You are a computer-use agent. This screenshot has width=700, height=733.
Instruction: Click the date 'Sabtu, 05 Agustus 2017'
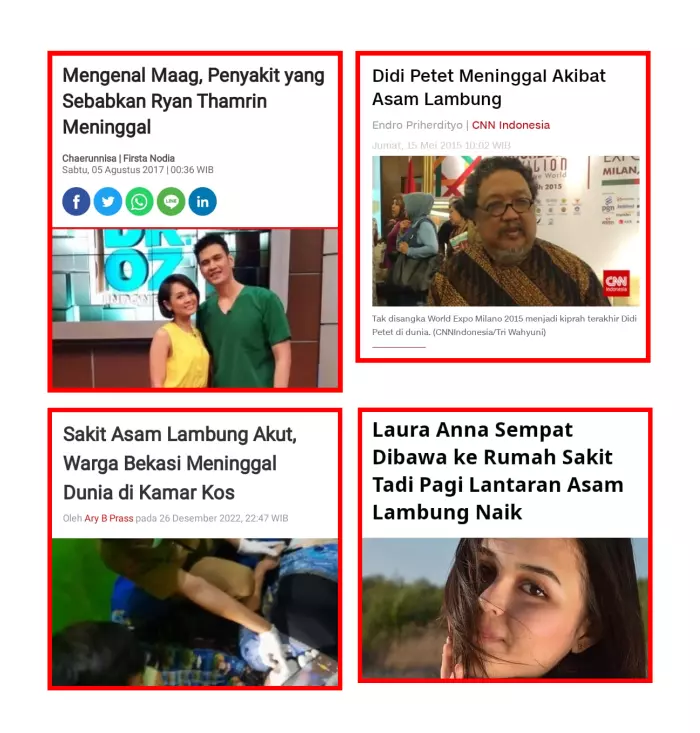coord(113,170)
